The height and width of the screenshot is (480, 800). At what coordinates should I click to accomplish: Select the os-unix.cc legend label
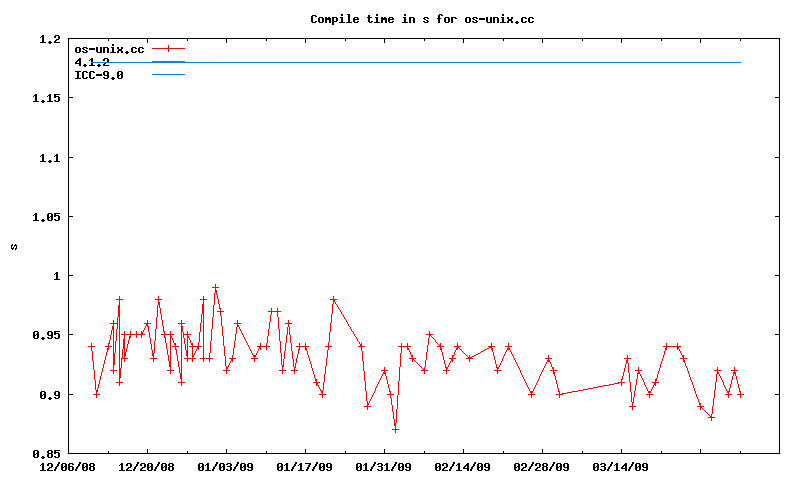pos(109,48)
